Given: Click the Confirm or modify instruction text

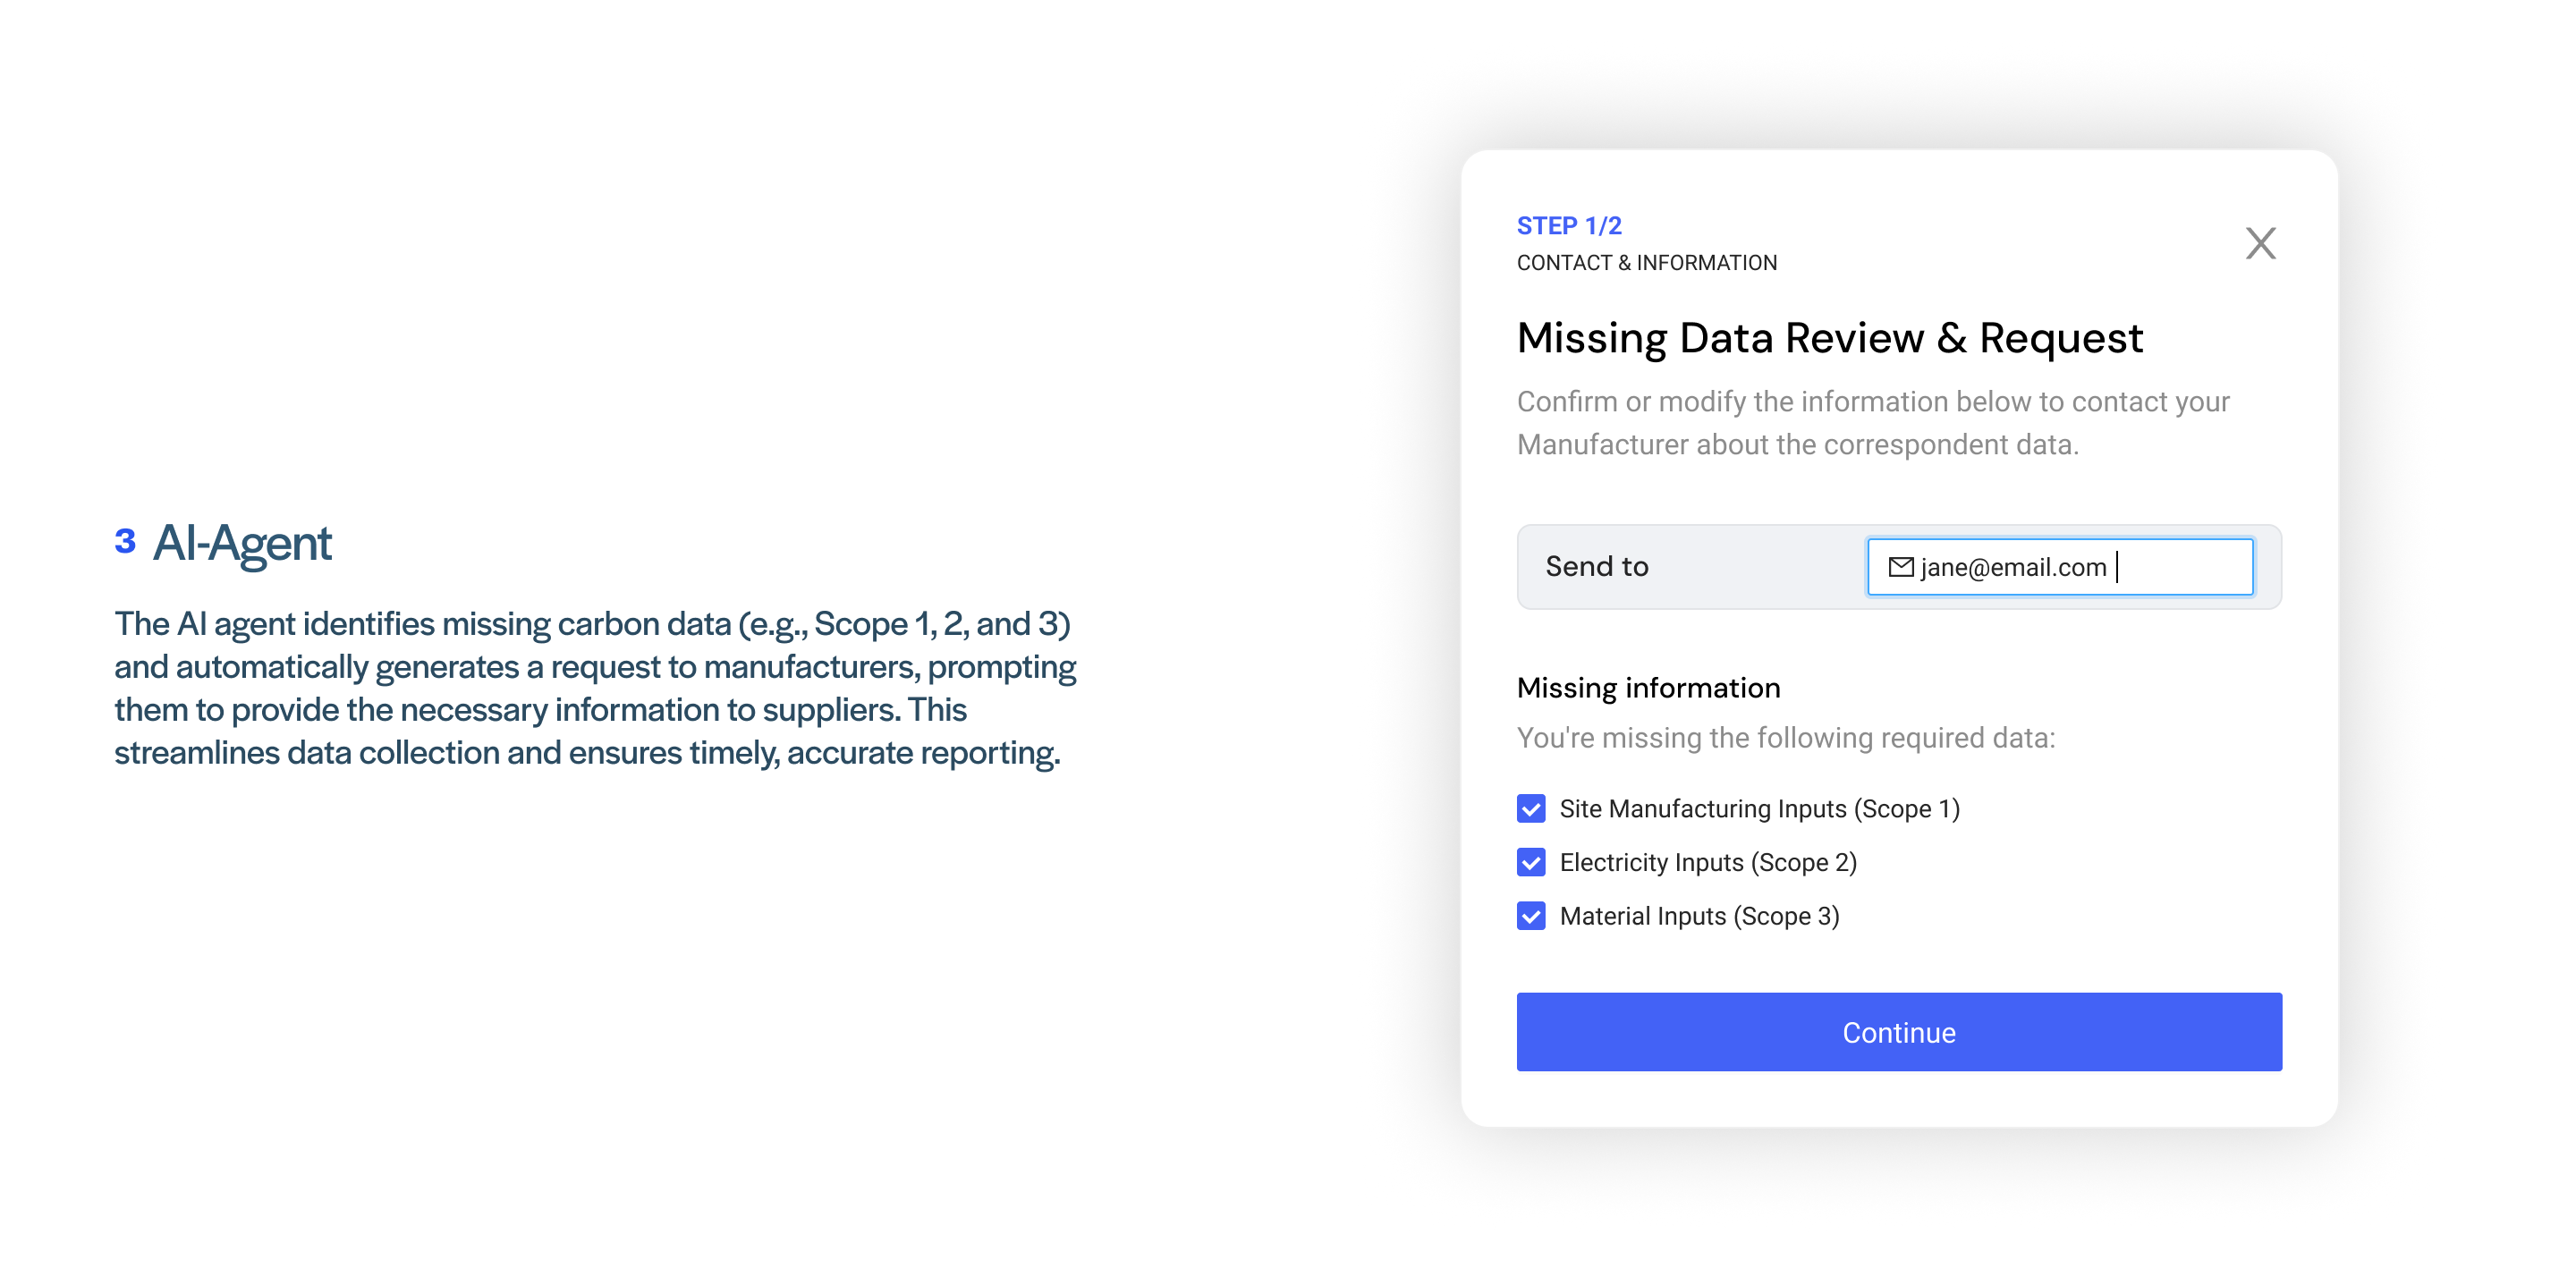Looking at the screenshot, I should [1872, 423].
